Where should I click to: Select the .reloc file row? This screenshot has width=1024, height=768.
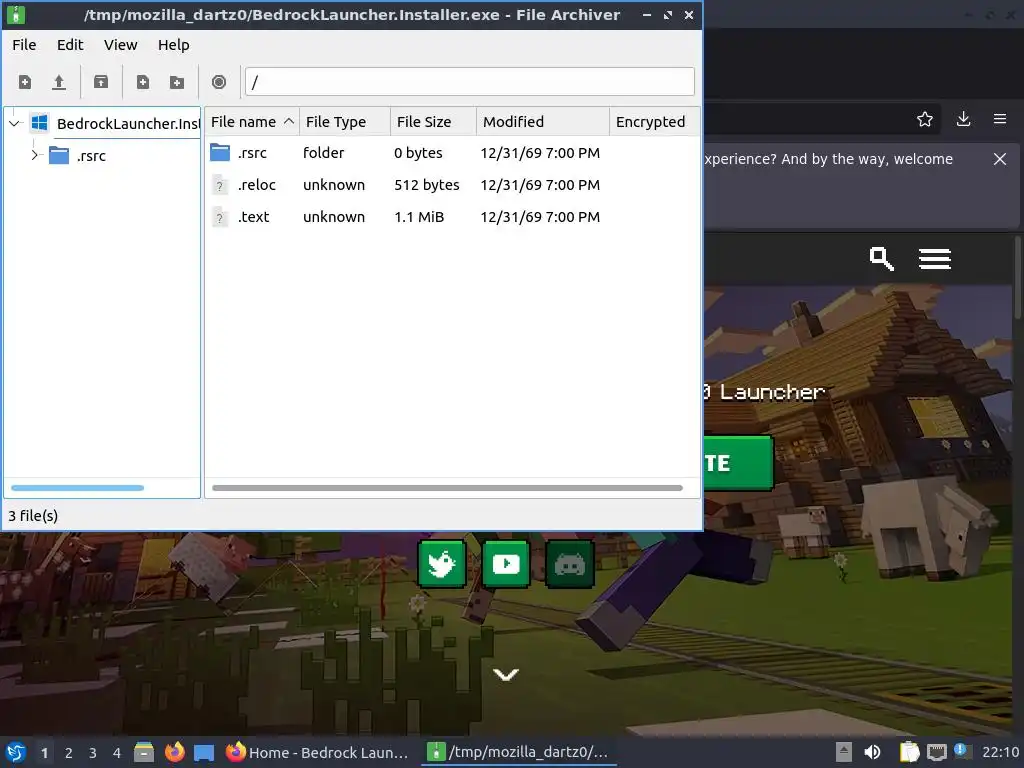coord(452,185)
